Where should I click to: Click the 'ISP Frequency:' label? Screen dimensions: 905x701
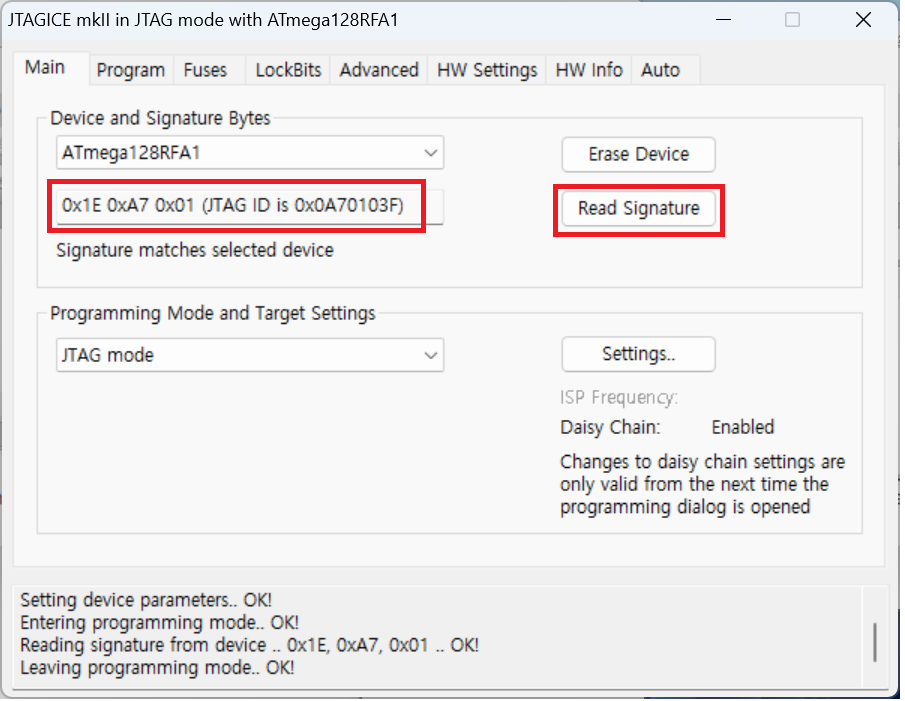[619, 398]
